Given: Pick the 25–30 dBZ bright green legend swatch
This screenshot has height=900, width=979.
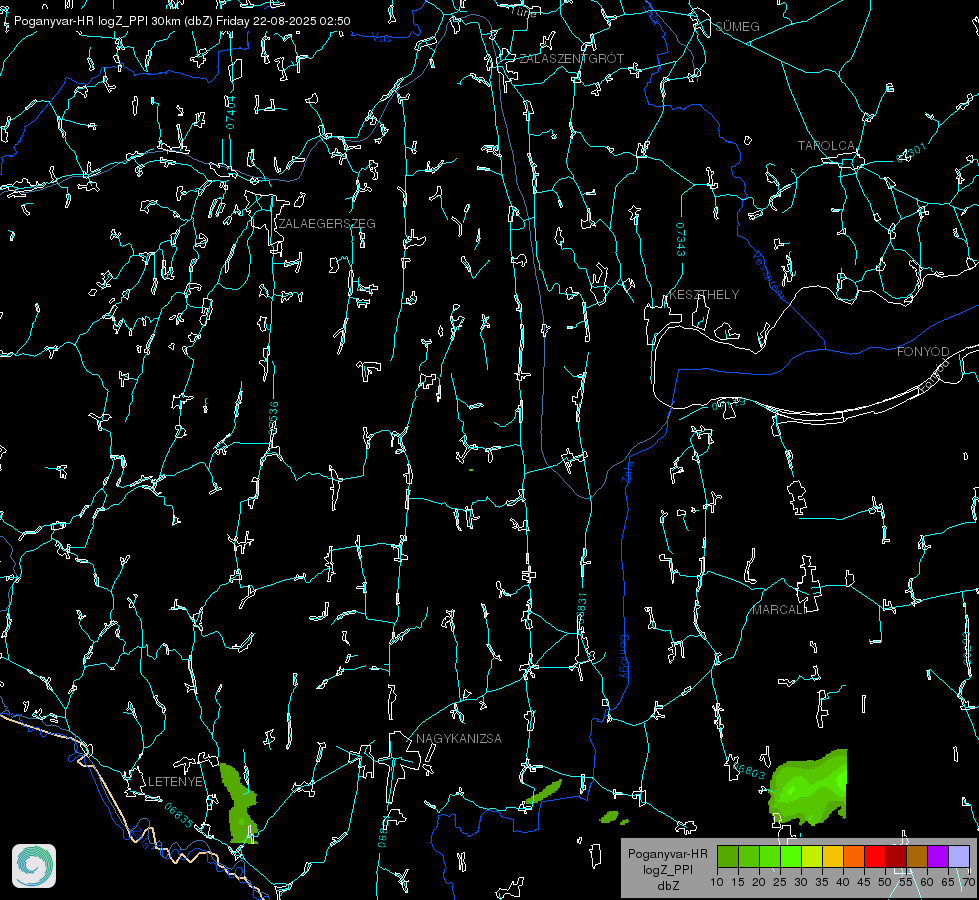Looking at the screenshot, I should [791, 856].
